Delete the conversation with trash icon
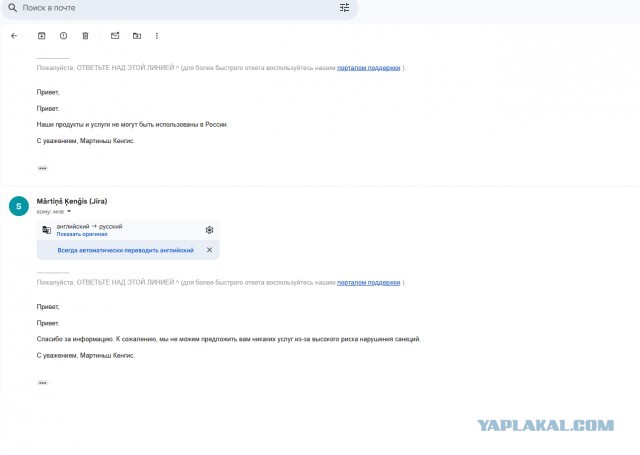This screenshot has height=455, width=640. (85, 36)
